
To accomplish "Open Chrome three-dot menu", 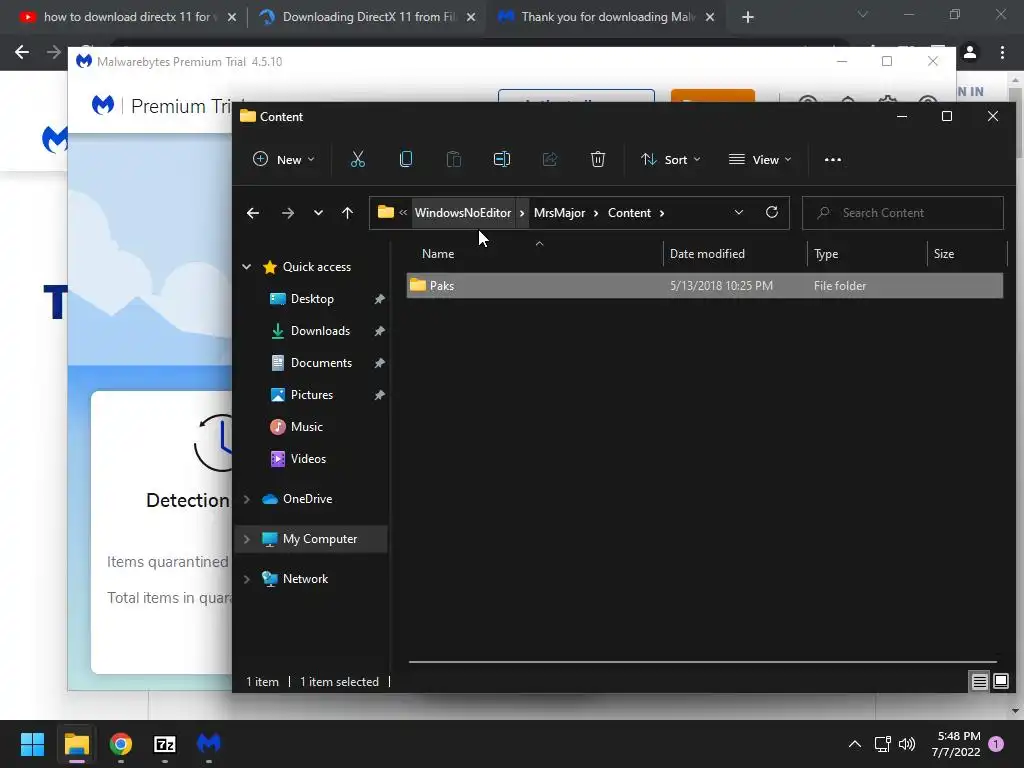I will 1002,52.
